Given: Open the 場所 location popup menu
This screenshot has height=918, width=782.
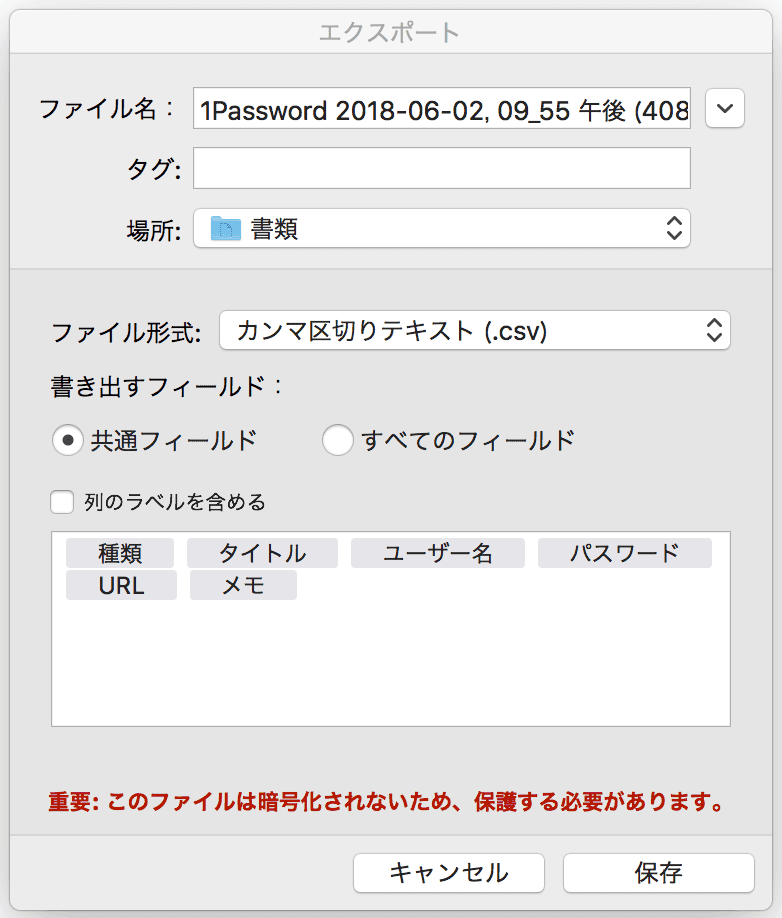Looking at the screenshot, I should click(441, 229).
